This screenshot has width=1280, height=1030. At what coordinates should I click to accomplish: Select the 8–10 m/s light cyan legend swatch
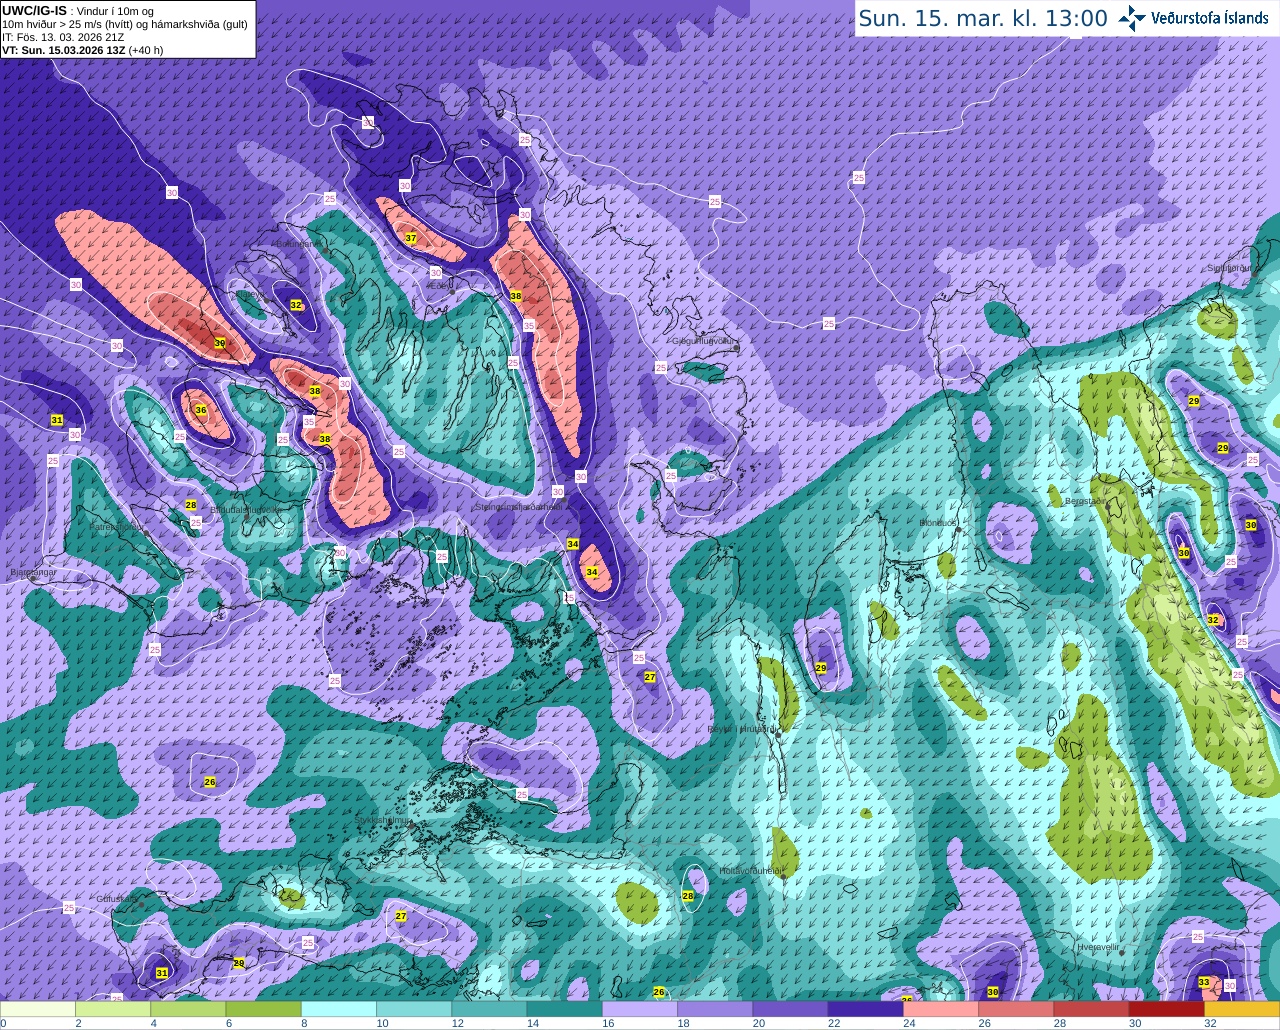pos(339,1010)
